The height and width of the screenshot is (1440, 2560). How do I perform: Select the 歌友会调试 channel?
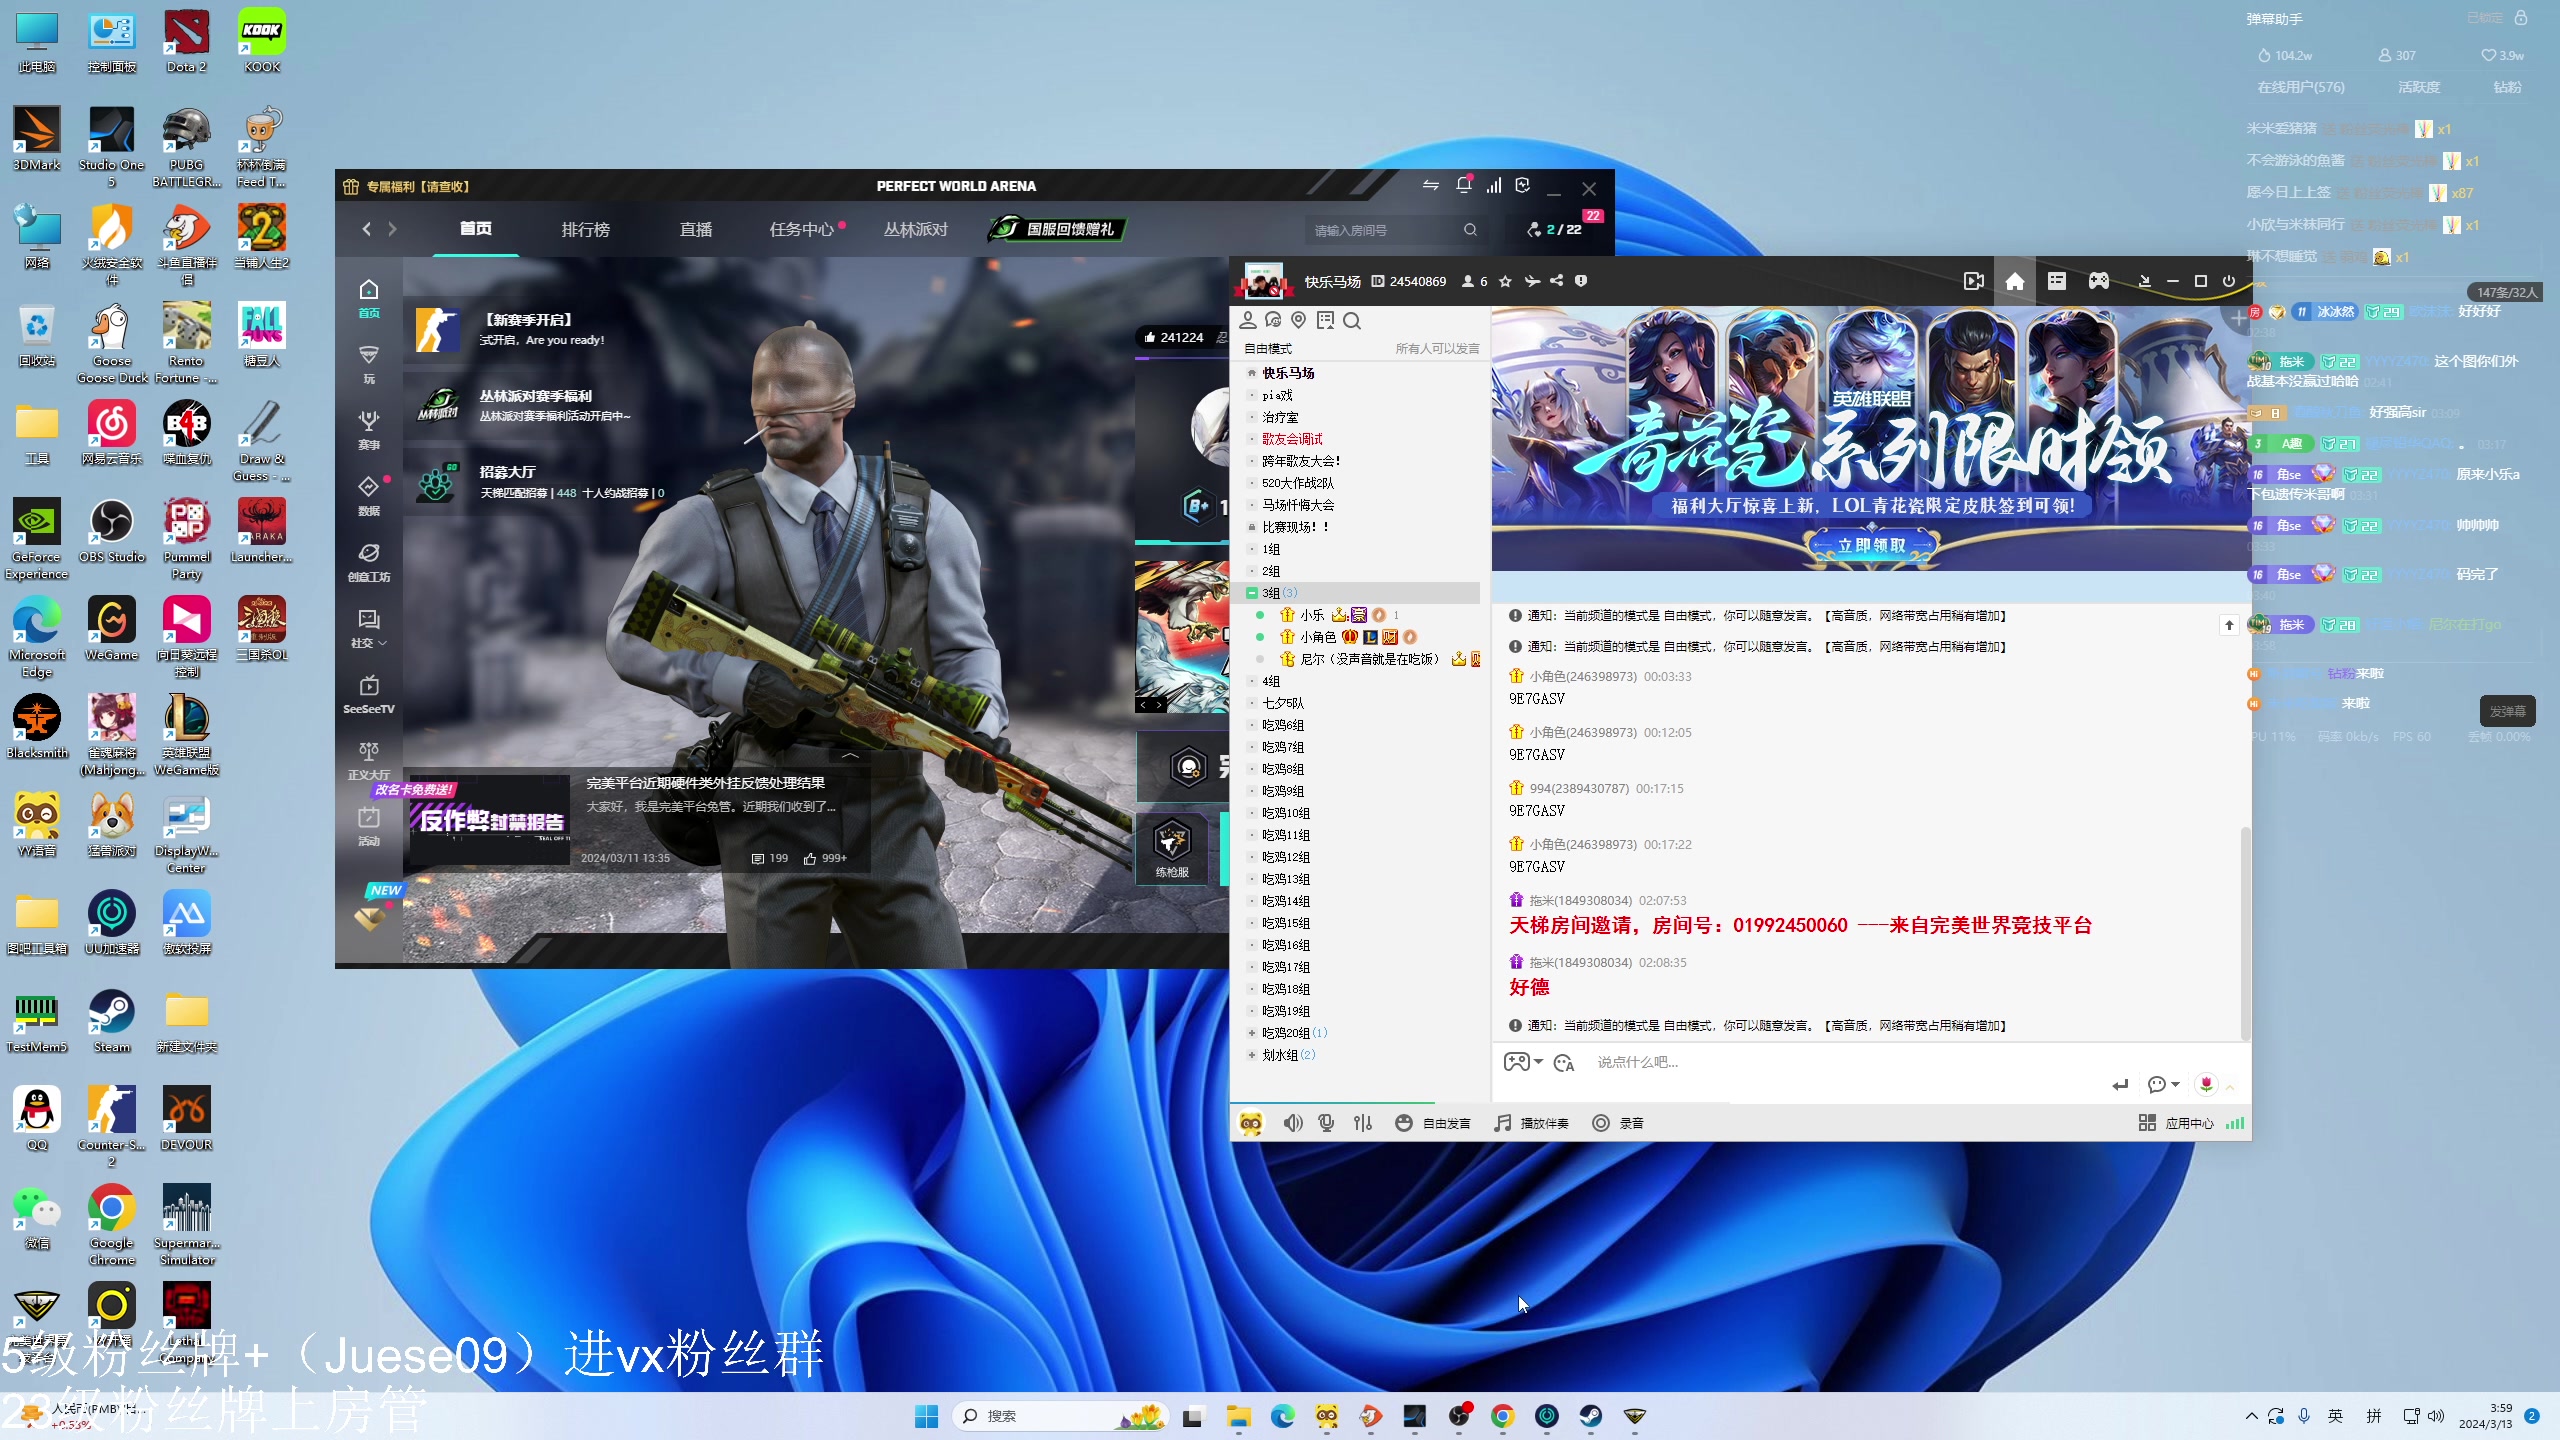point(1292,439)
